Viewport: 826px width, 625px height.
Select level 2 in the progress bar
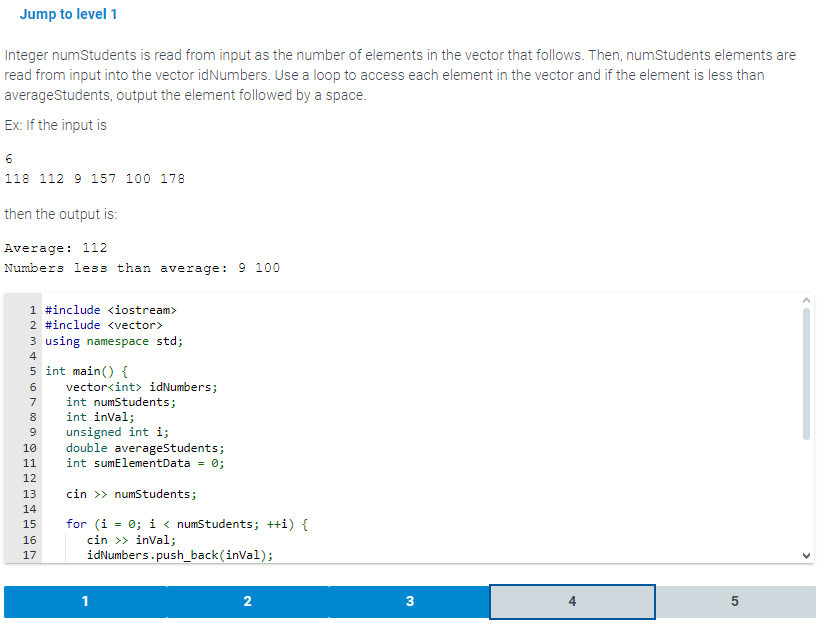tap(247, 601)
